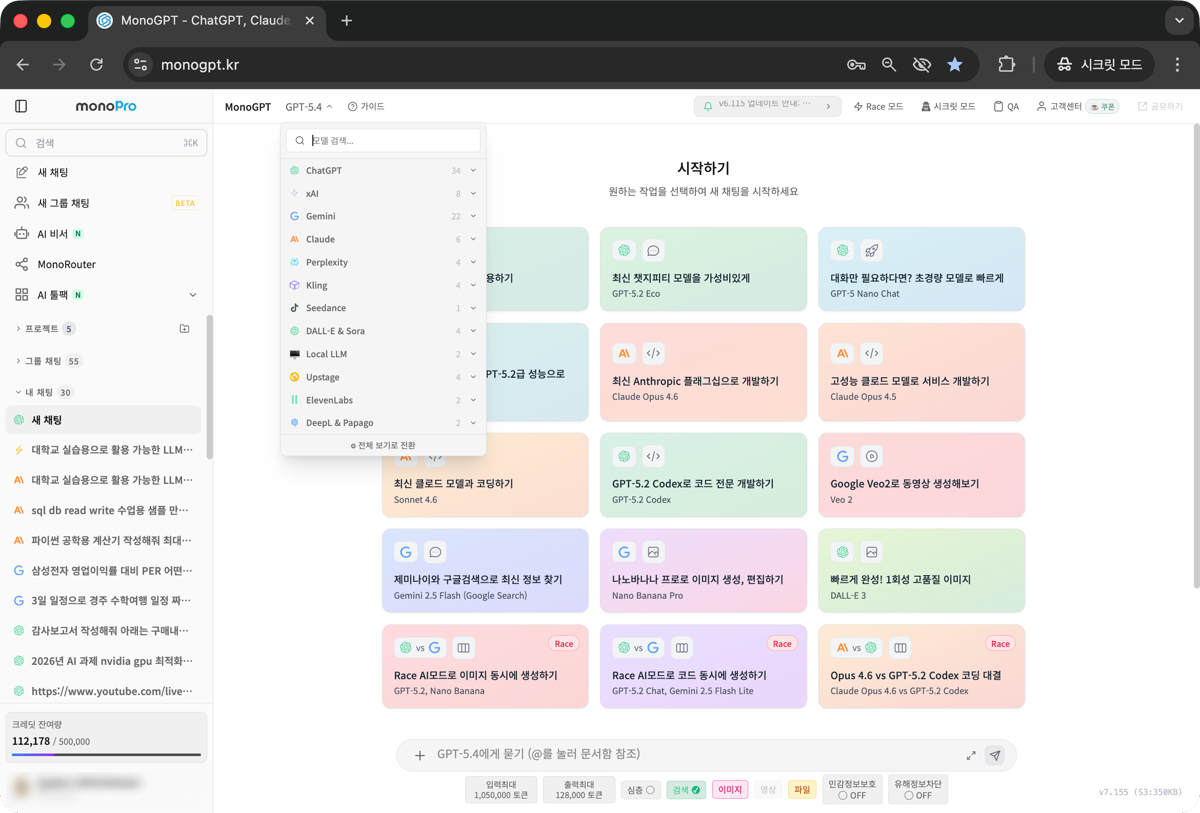Select DALL-E & Sora in model list

pos(383,331)
